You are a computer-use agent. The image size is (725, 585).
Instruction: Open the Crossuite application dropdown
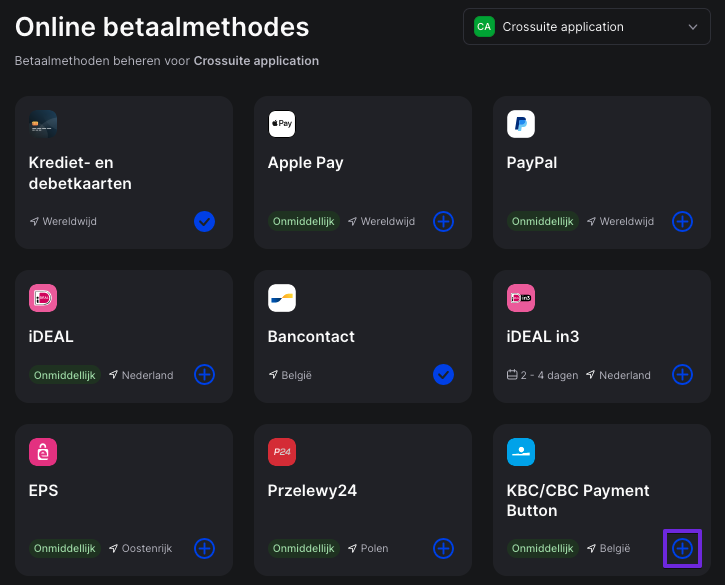[586, 27]
